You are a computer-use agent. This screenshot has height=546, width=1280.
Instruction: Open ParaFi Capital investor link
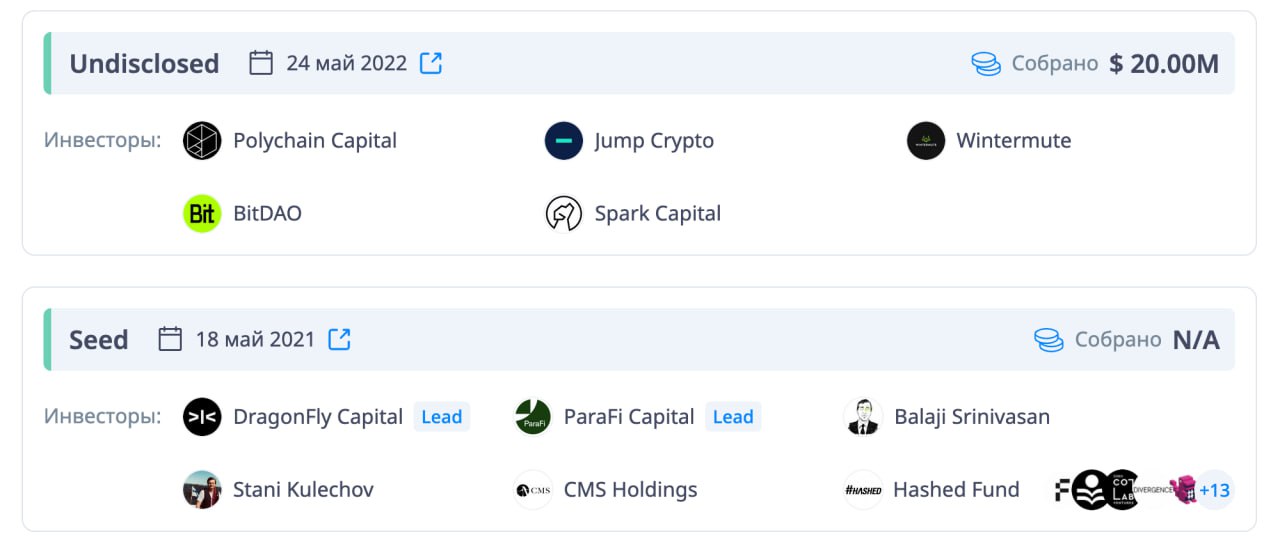coord(629,417)
